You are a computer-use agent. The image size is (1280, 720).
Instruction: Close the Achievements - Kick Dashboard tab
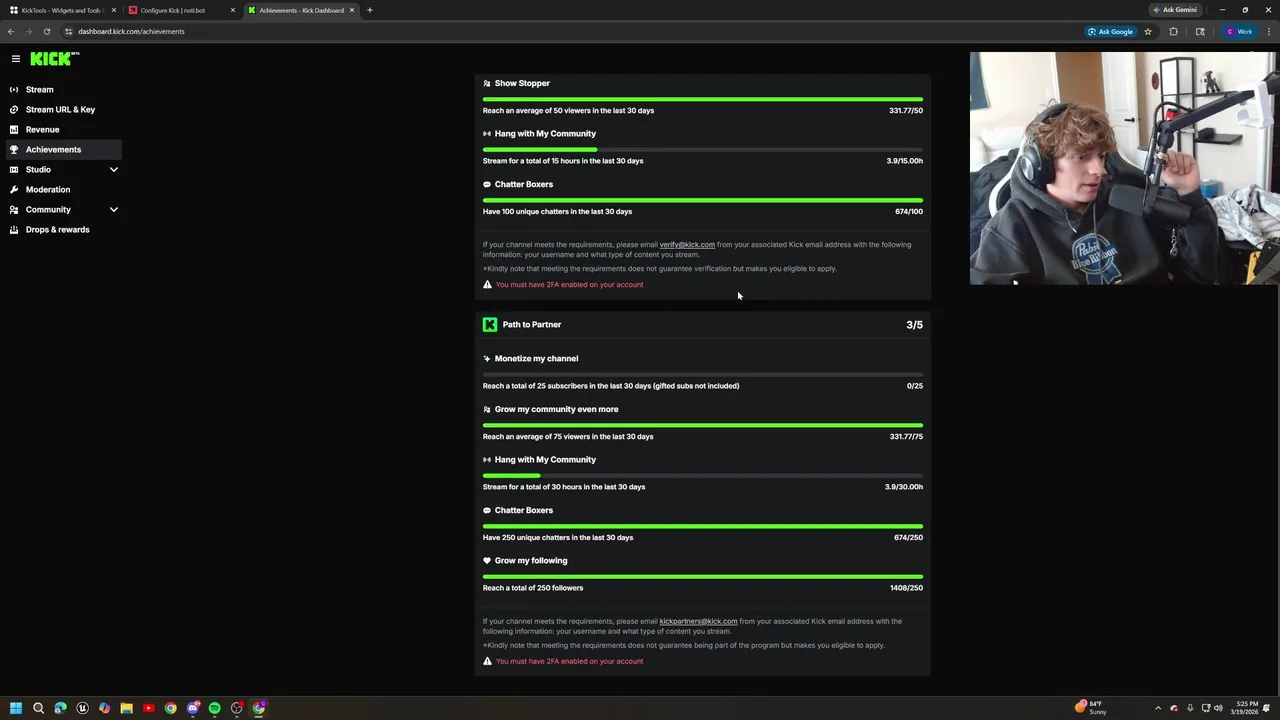pyautogui.click(x=352, y=10)
